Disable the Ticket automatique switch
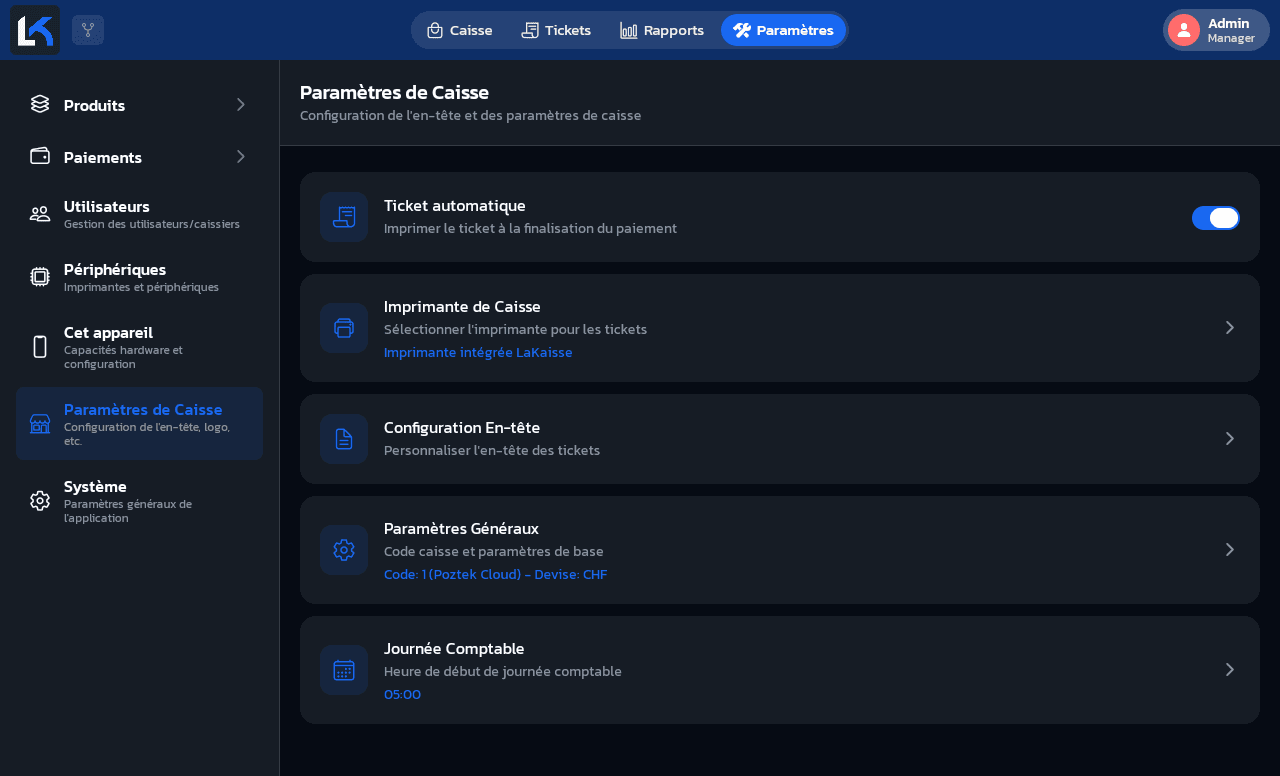 [x=1216, y=218]
